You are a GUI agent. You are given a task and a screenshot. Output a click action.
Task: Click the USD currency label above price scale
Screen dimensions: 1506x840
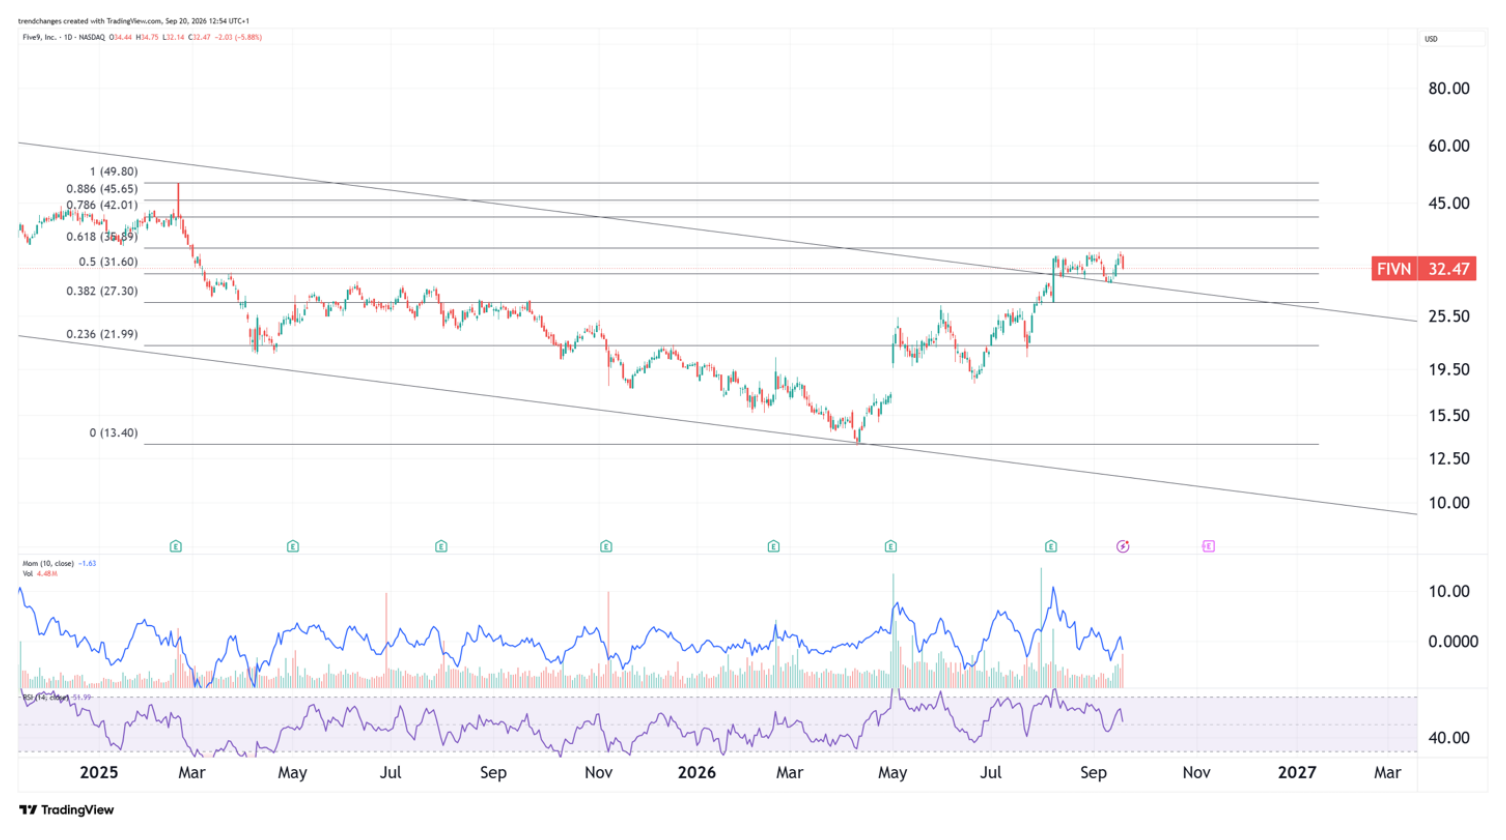coord(1431,39)
